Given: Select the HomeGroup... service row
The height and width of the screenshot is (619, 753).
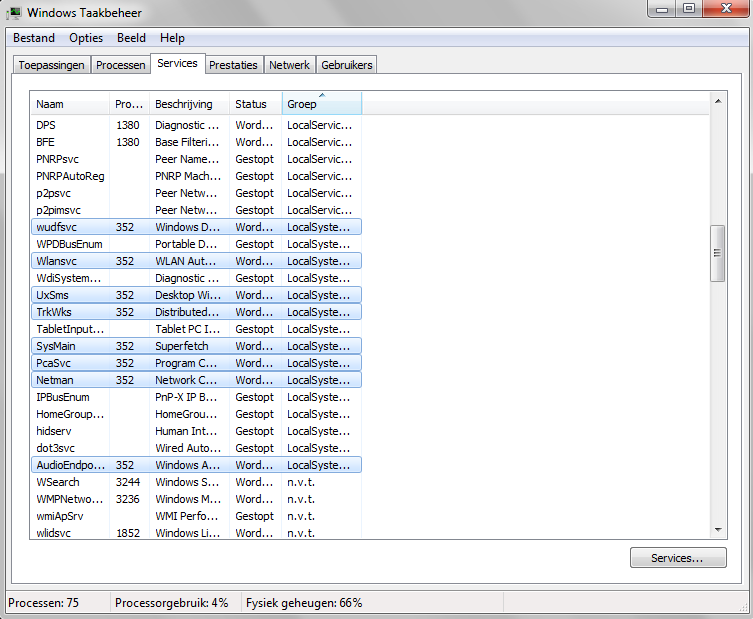Looking at the screenshot, I should point(196,414).
